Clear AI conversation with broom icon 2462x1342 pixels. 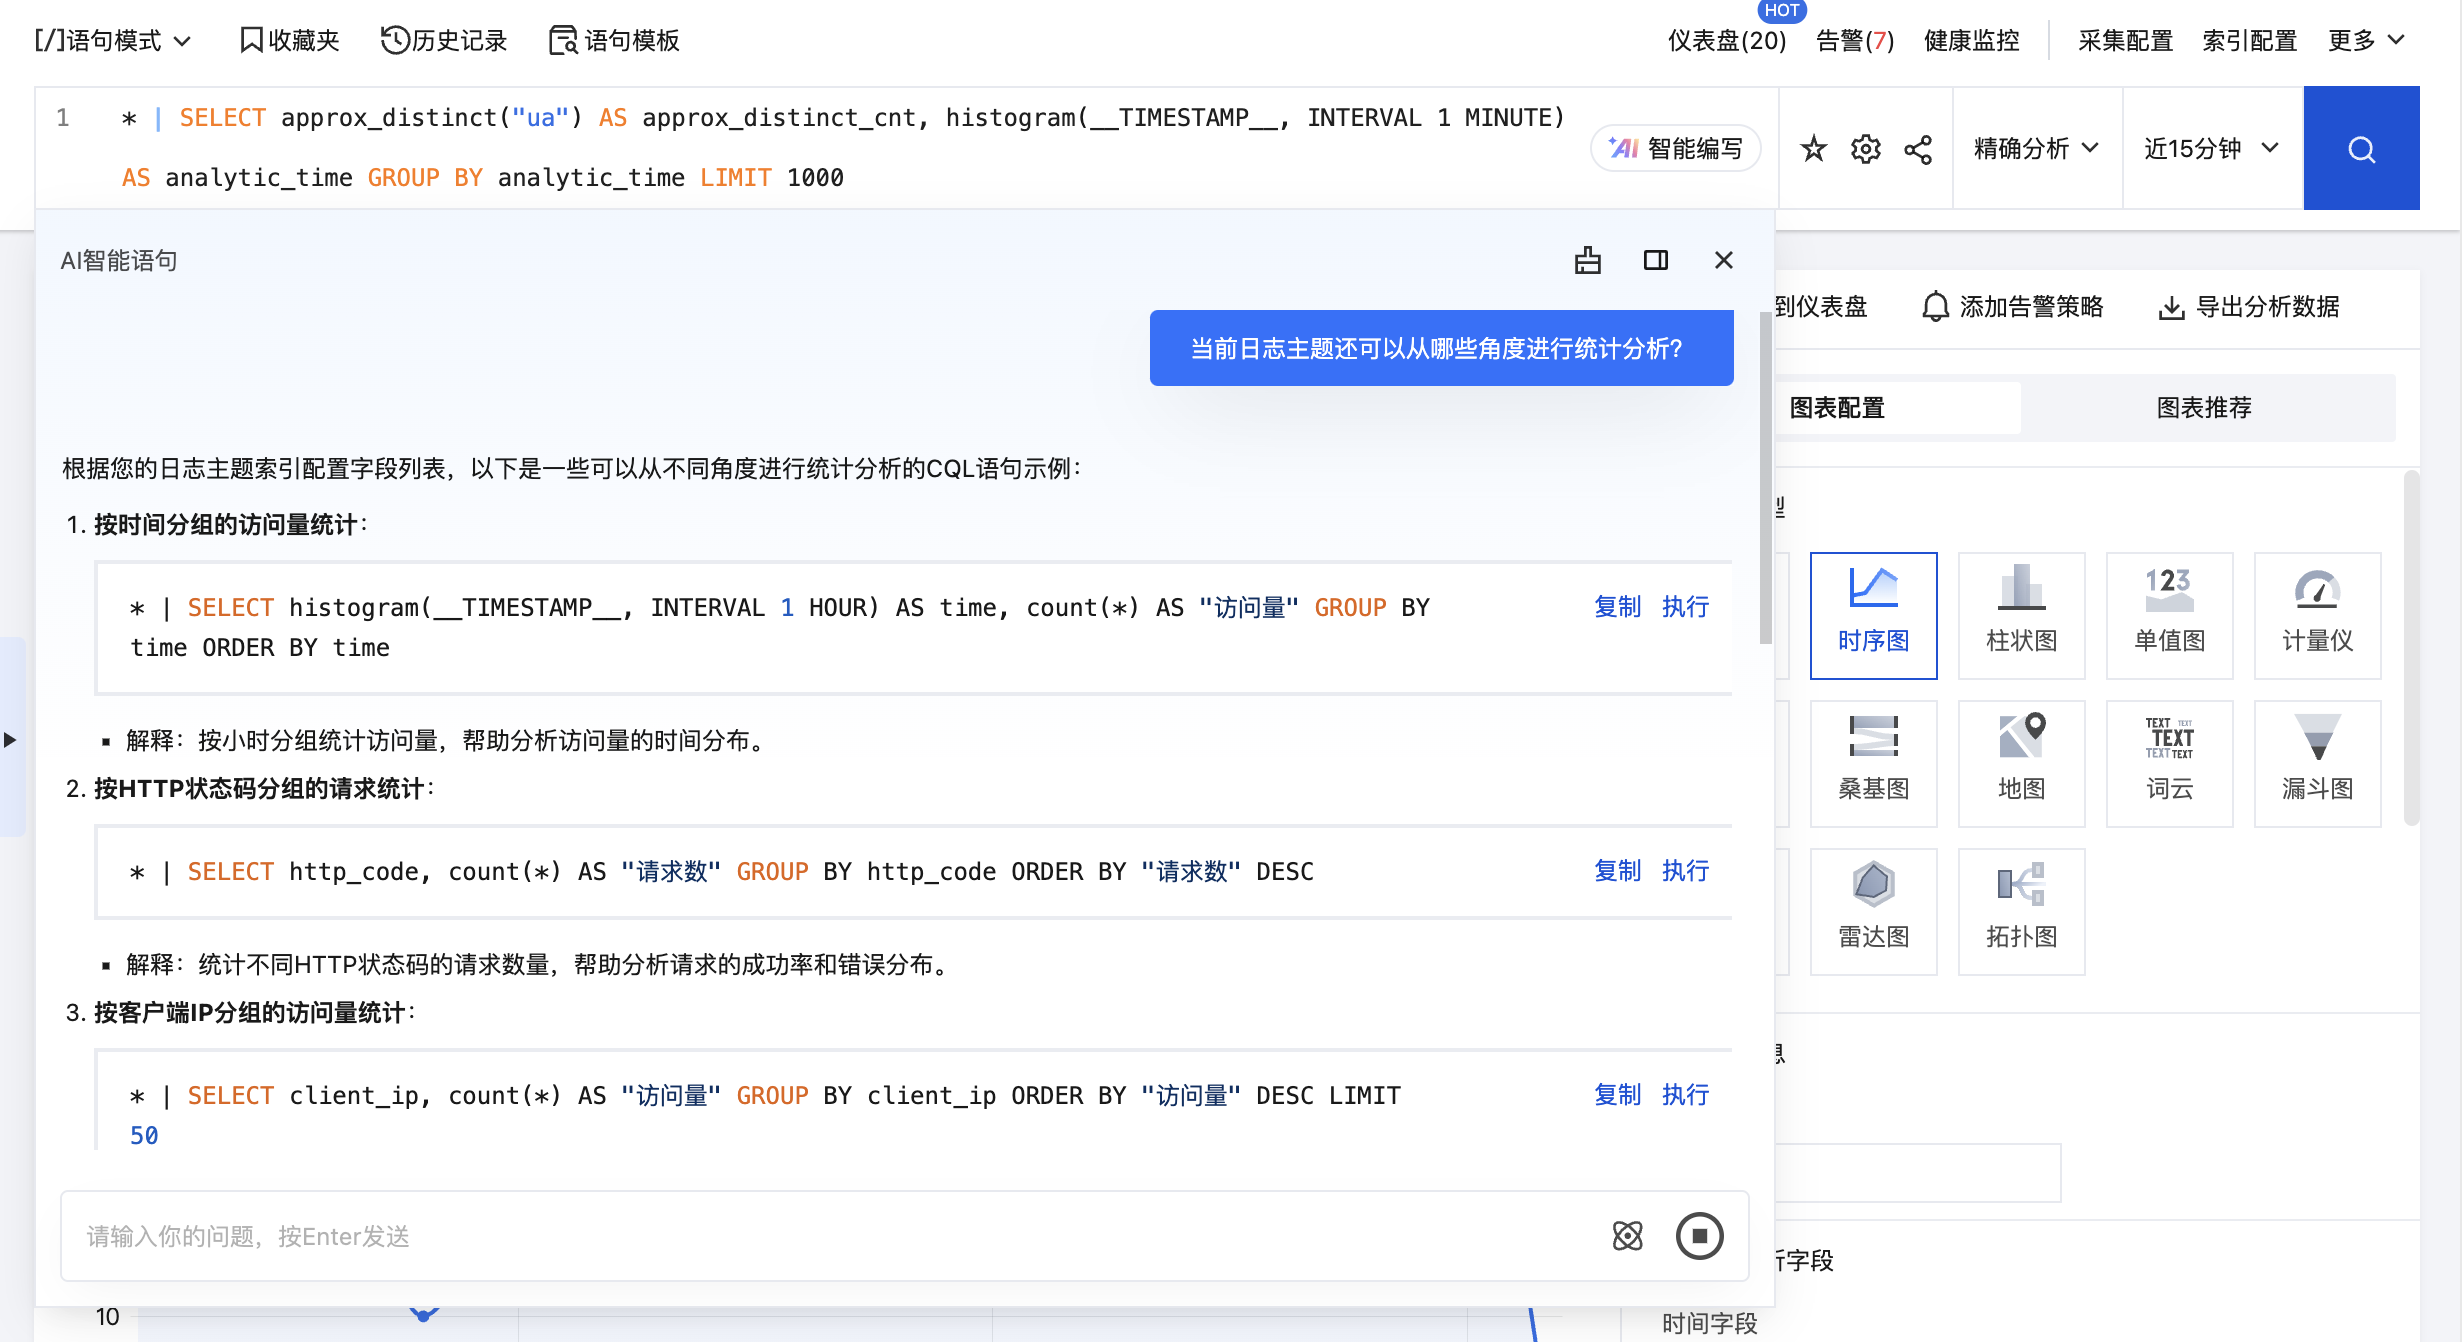tap(1588, 260)
